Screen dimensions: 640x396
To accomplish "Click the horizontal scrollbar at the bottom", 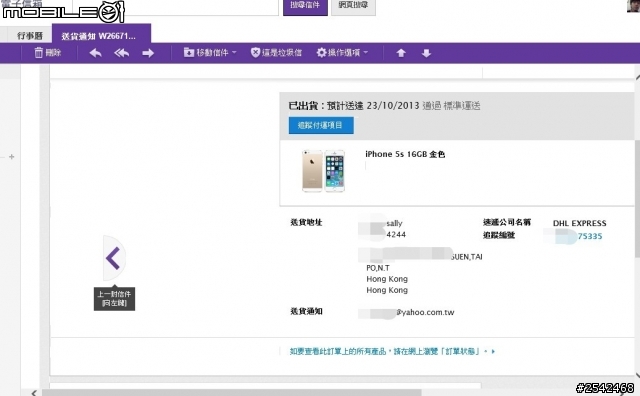I will [x=231, y=392].
